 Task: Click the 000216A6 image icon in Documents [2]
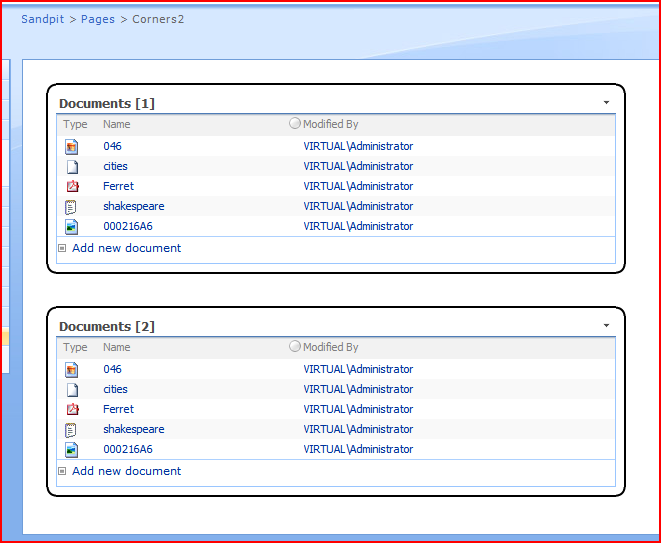tap(71, 450)
